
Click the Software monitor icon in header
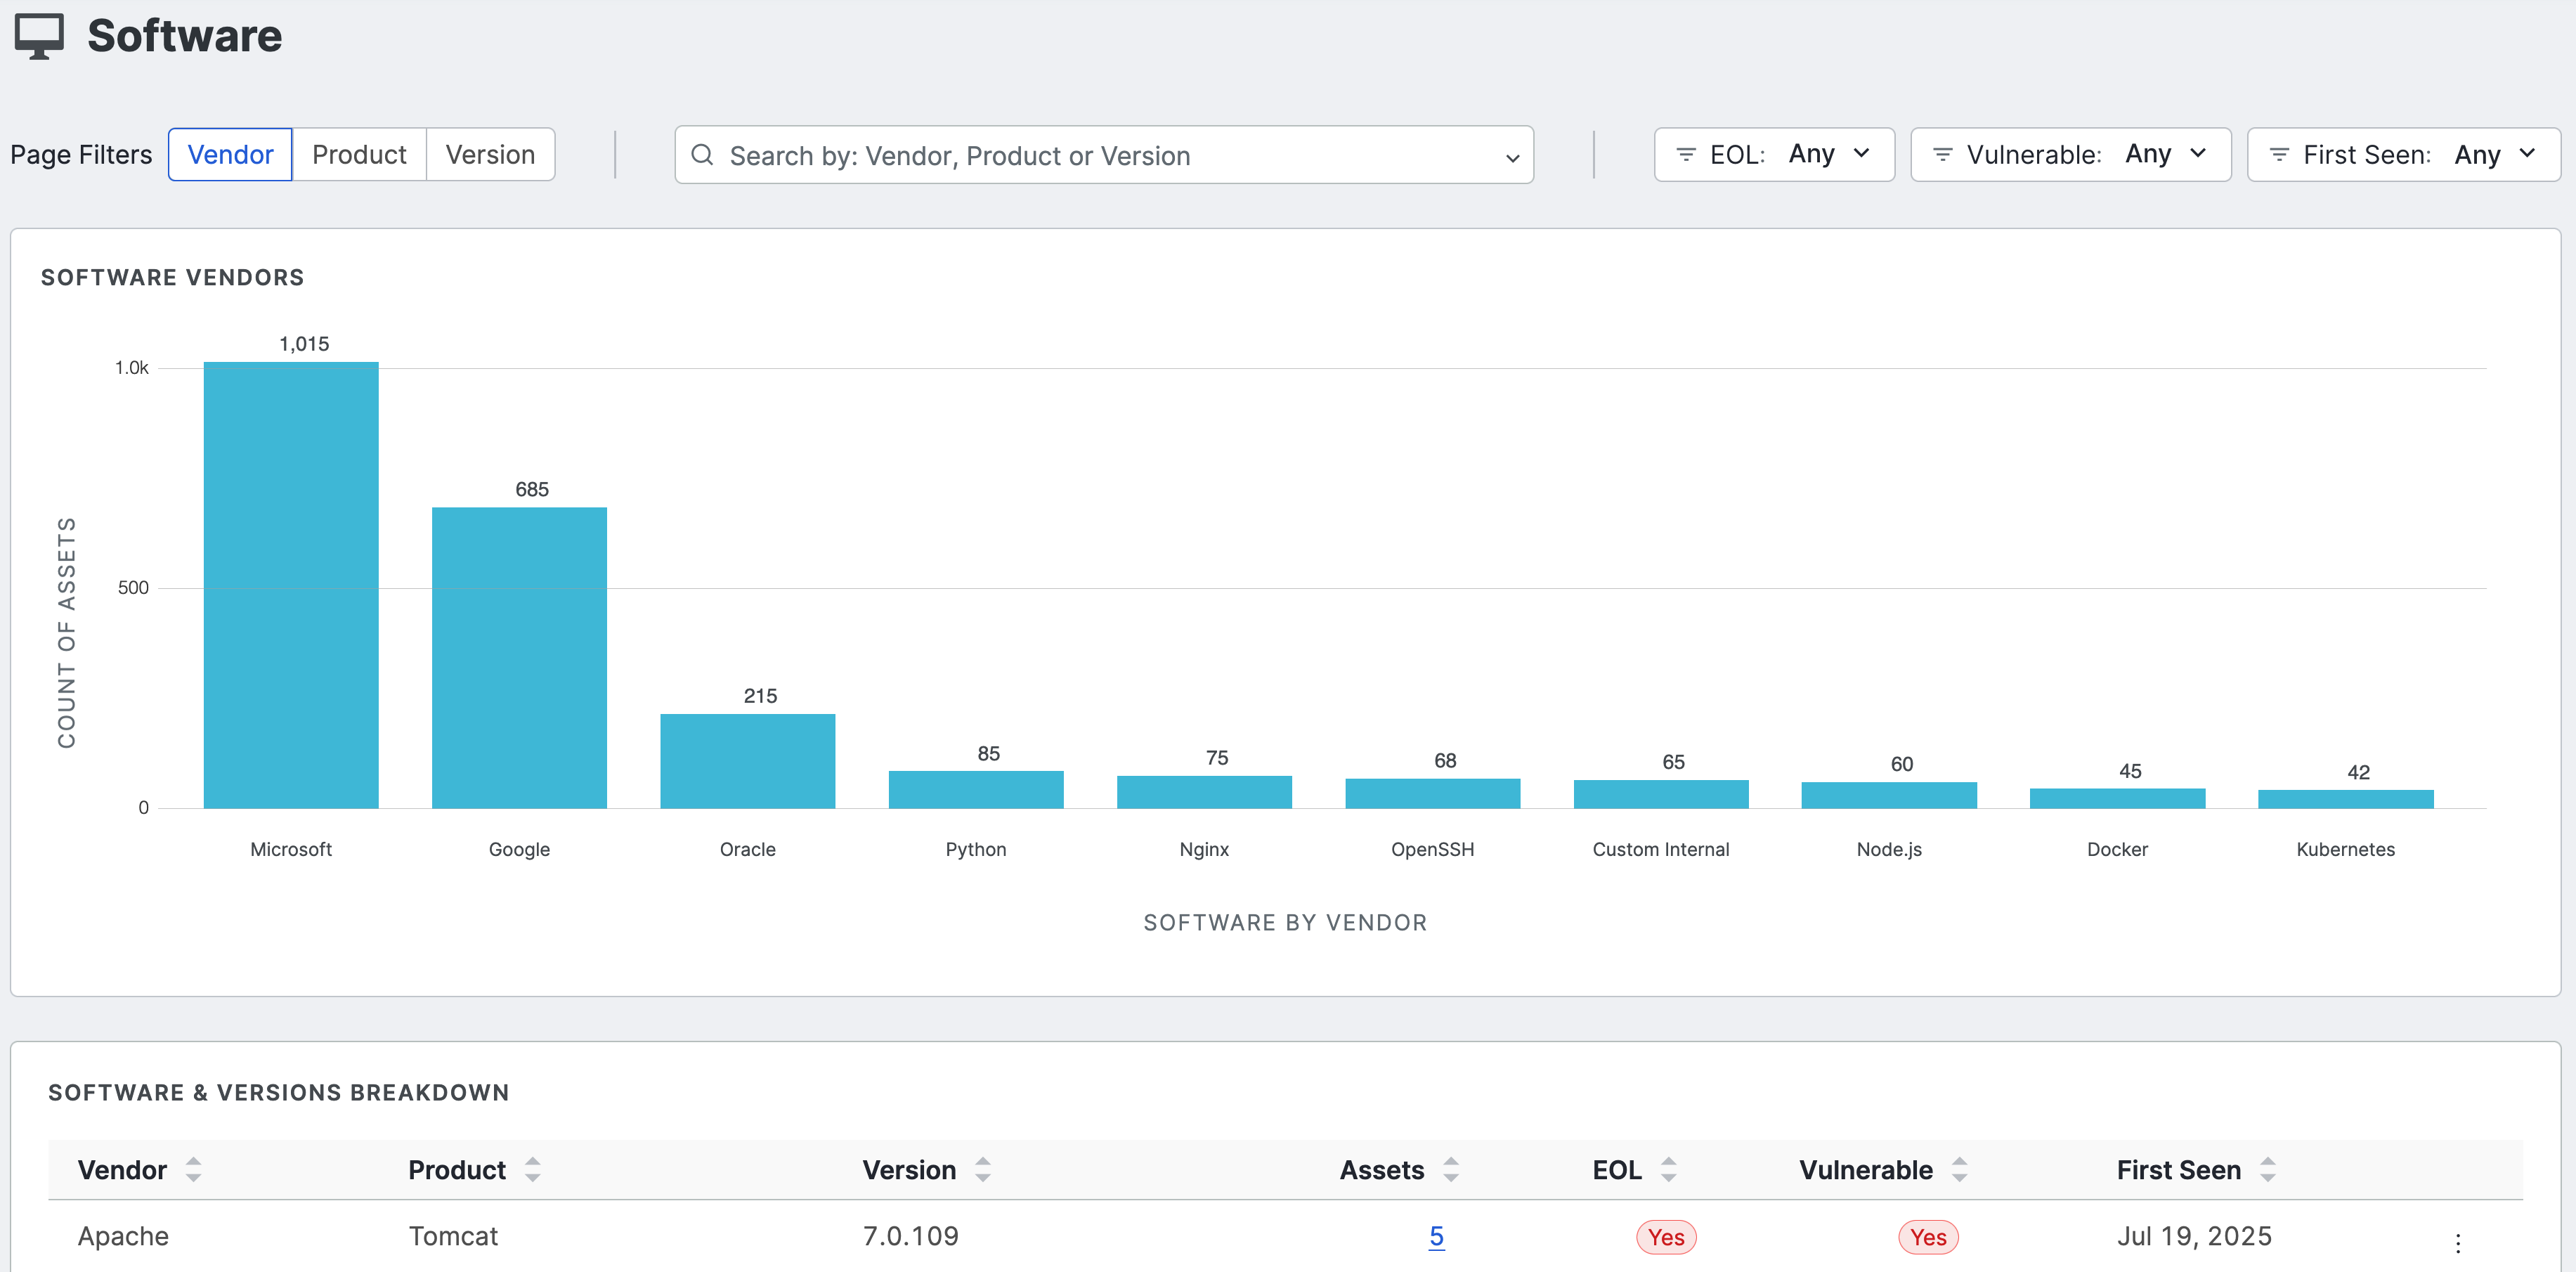pyautogui.click(x=39, y=36)
